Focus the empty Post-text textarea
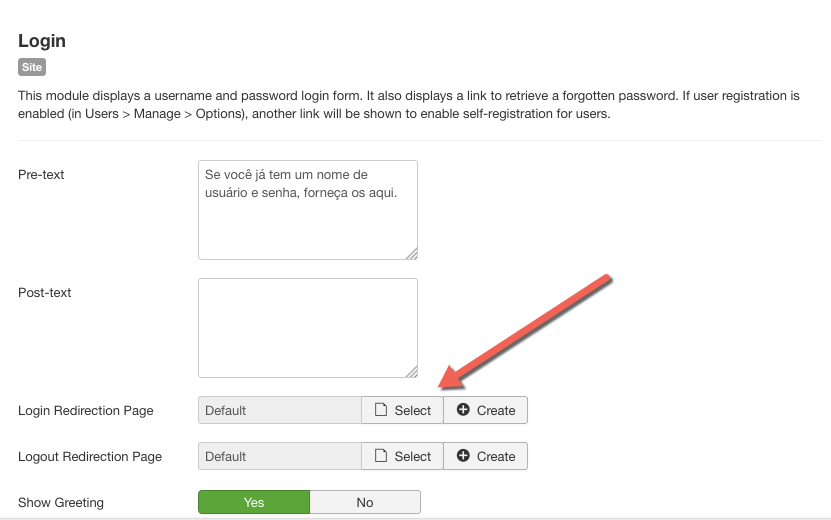The width and height of the screenshot is (831, 520). (x=307, y=328)
